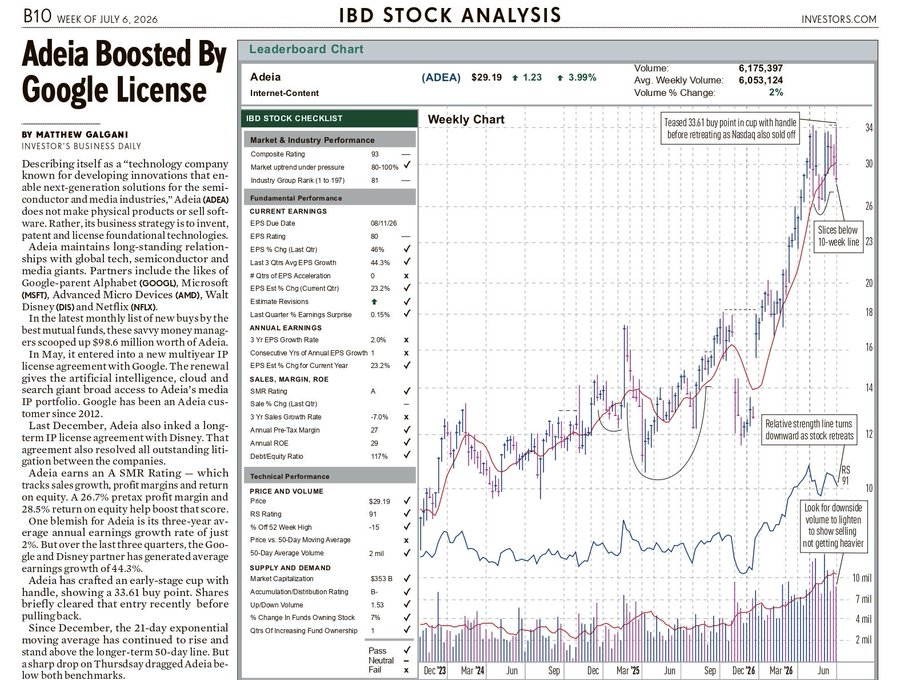This screenshot has width=900, height=680.
Task: Click the 10 mil volume axis label
Action: point(862,578)
